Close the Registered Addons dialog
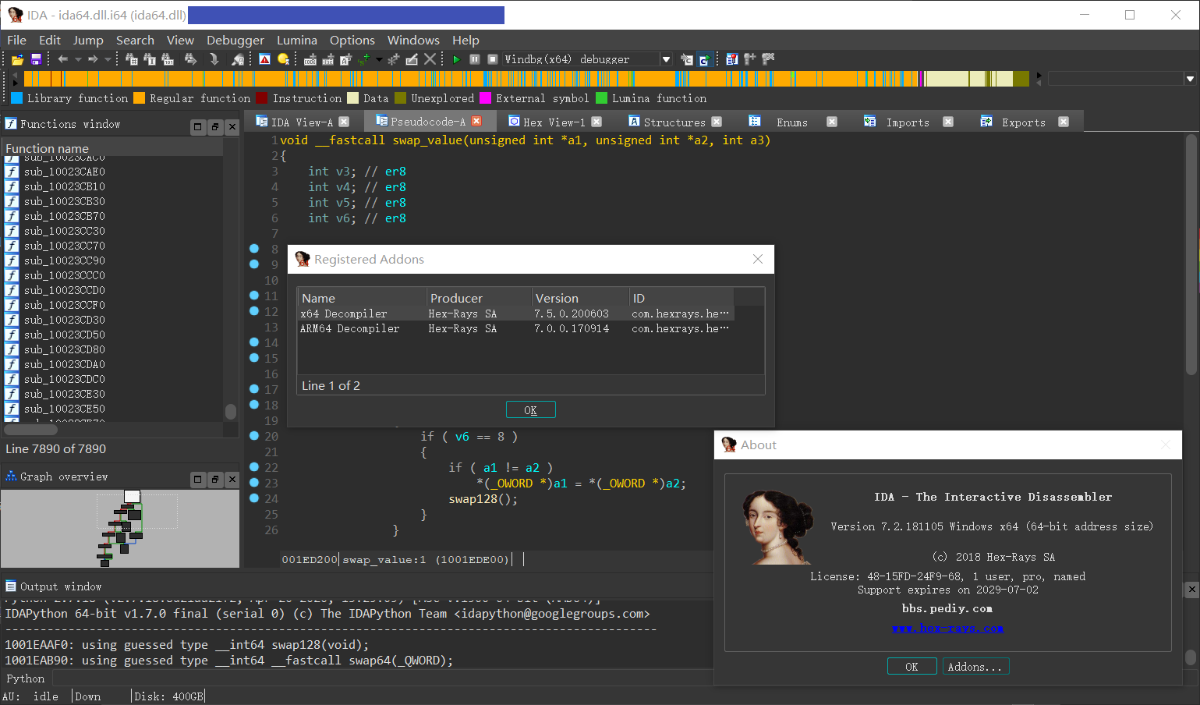Viewport: 1200px width, 705px height. pyautogui.click(x=760, y=259)
